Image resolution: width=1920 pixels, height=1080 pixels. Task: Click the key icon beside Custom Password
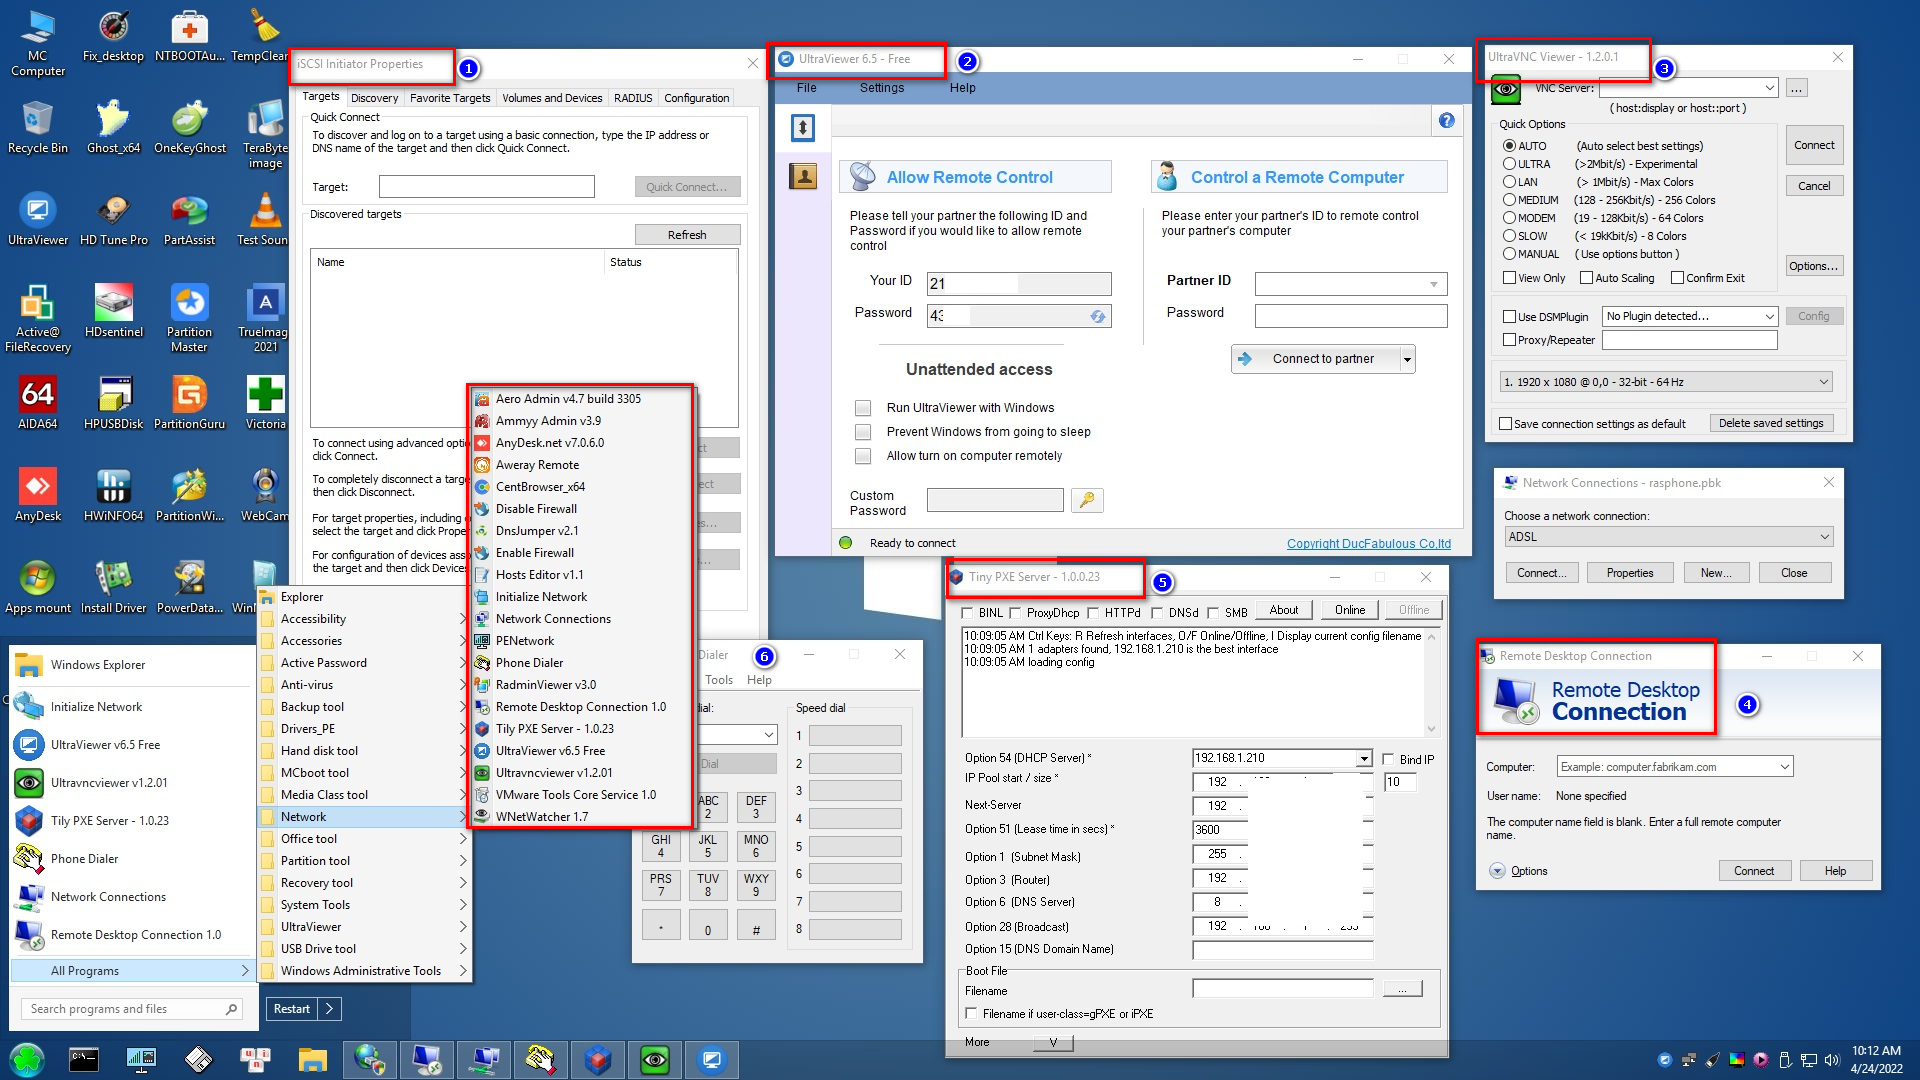(x=1087, y=500)
